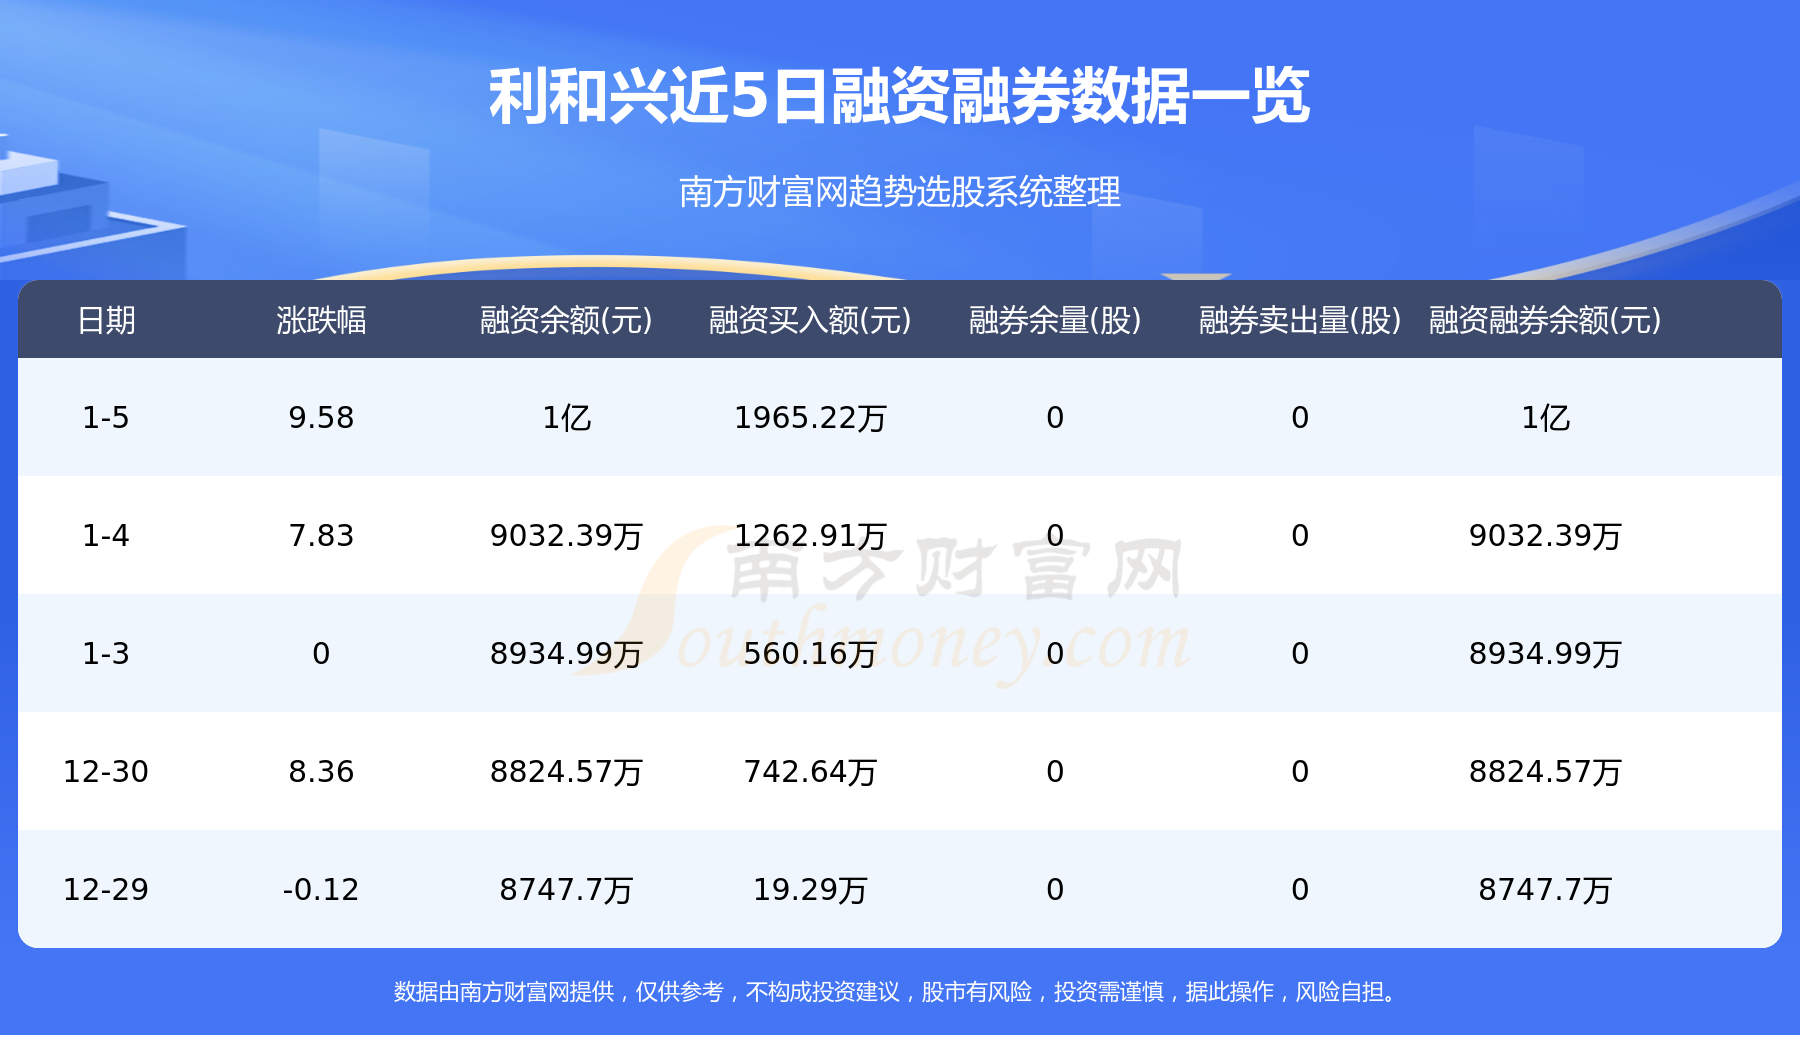This screenshot has height=1050, width=1800.
Task: Click the 涨跌幅 value 9.58
Action: [321, 418]
